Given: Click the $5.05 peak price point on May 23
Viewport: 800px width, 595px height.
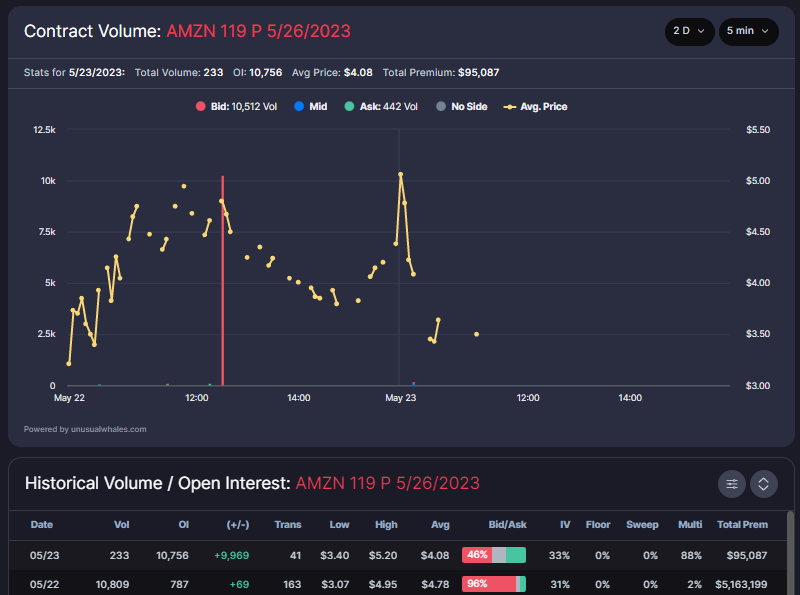Looking at the screenshot, I should click(401, 175).
